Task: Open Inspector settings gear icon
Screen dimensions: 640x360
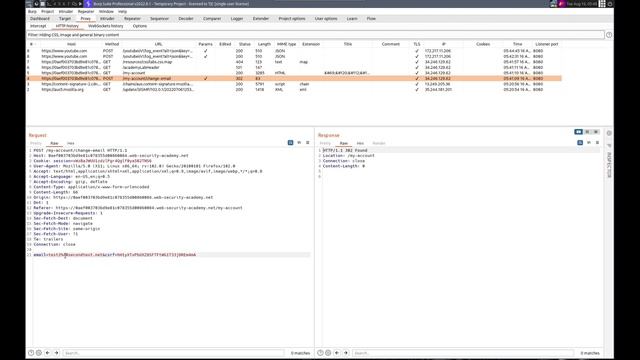Action: pyautogui.click(x=609, y=133)
